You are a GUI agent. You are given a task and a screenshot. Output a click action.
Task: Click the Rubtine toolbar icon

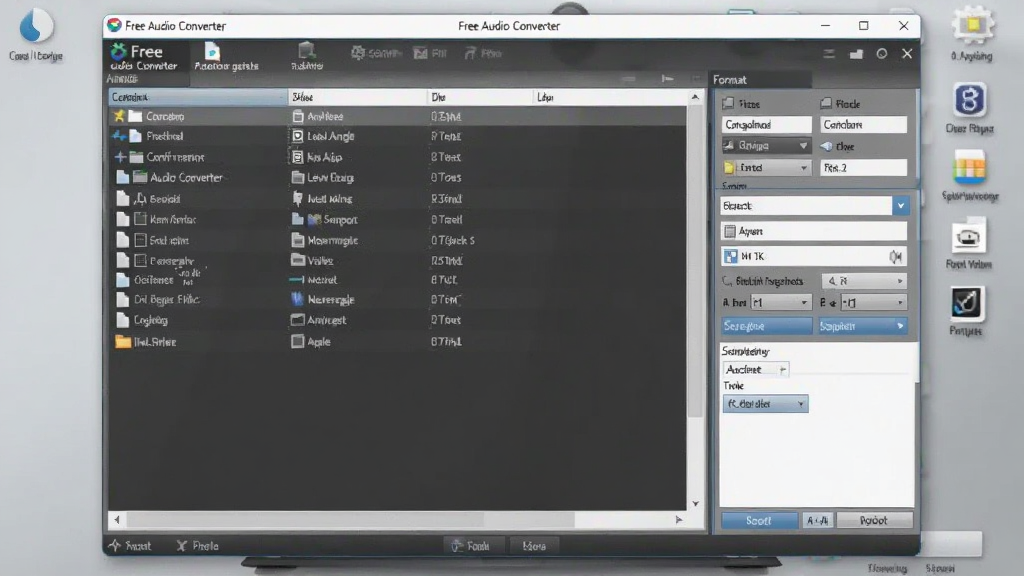tap(306, 51)
